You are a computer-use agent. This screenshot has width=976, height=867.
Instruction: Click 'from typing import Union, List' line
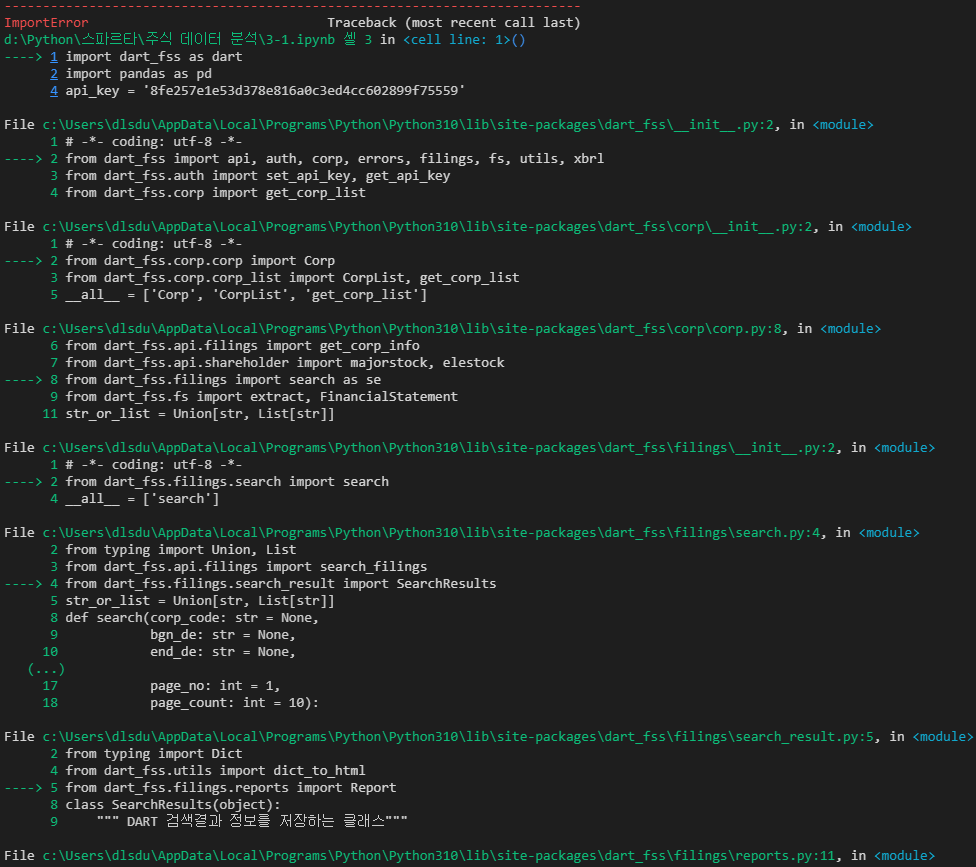coord(181,550)
